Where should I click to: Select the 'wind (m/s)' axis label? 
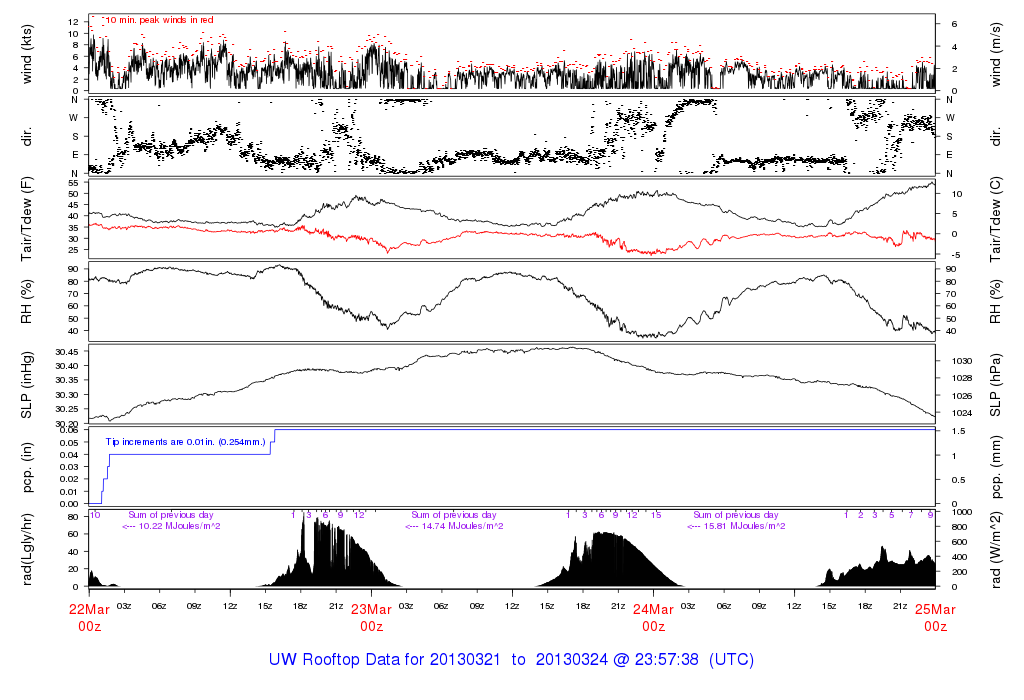(x=995, y=54)
